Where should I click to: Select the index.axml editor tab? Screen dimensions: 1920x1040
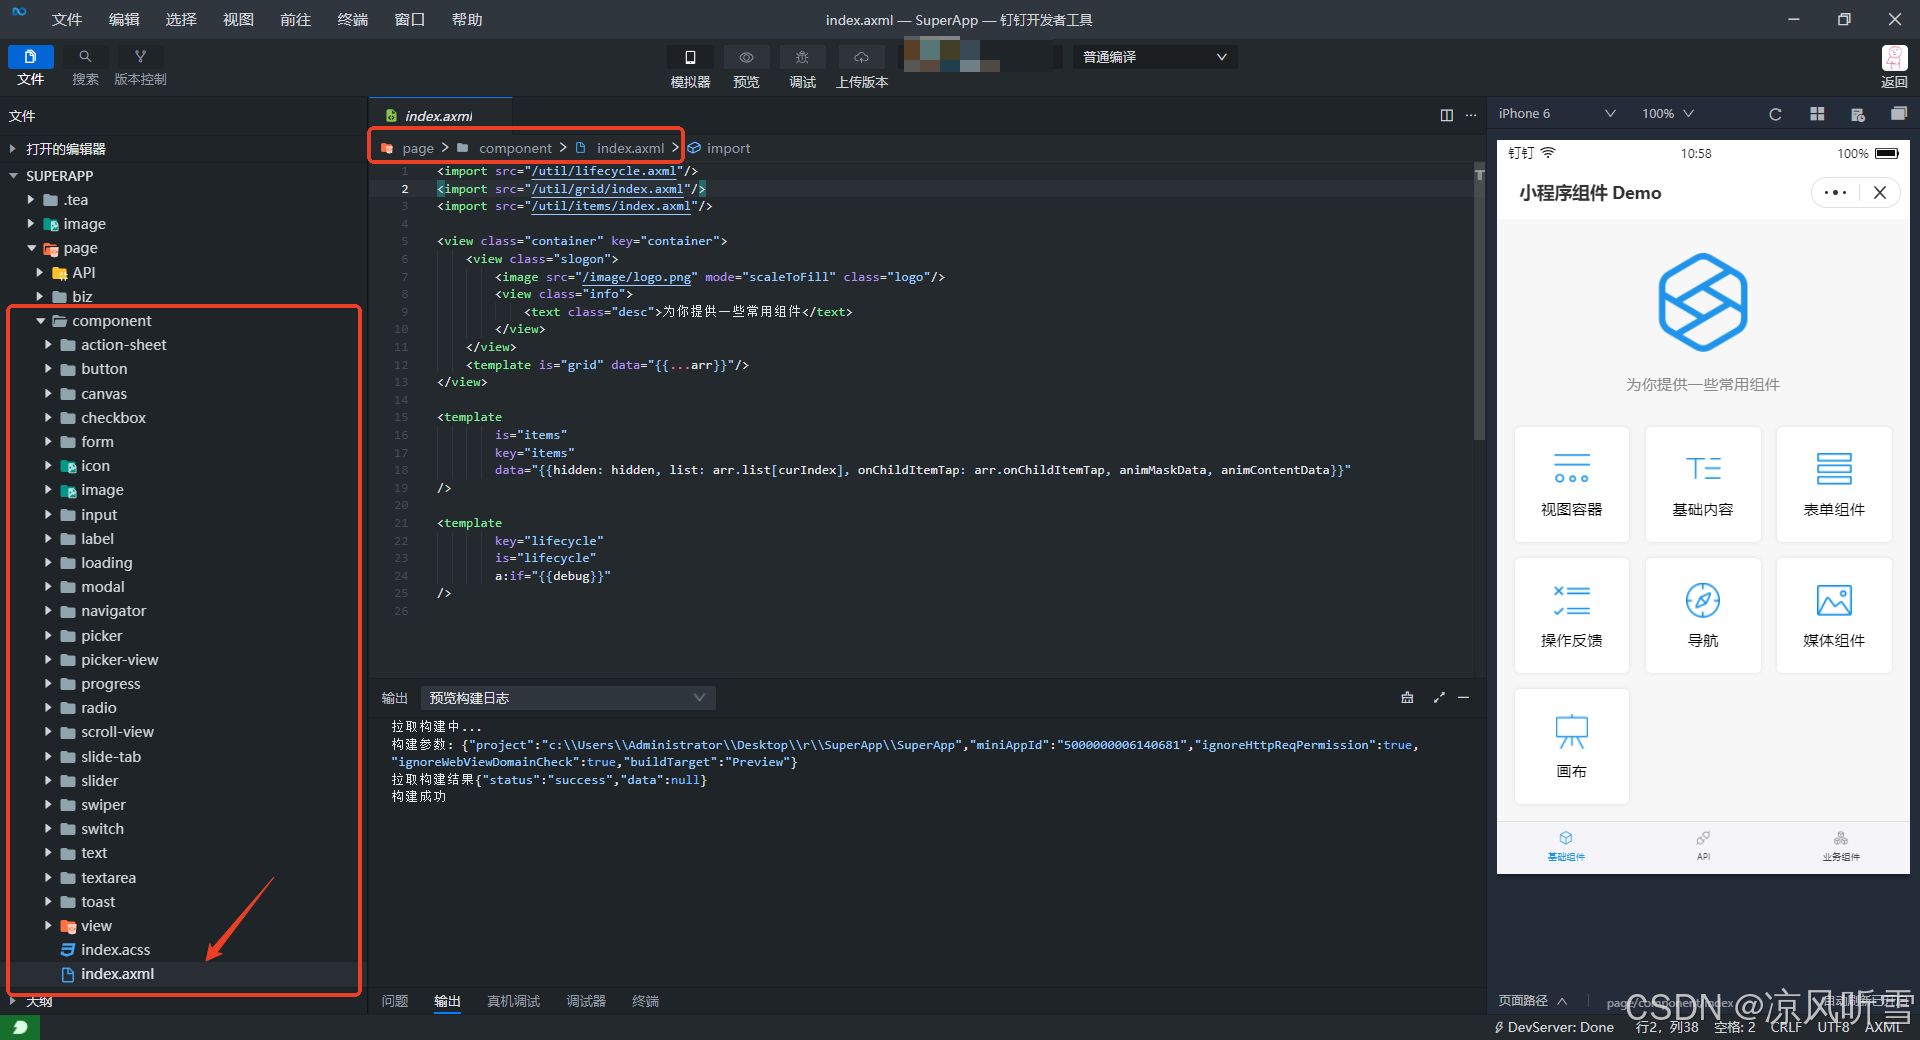440,116
